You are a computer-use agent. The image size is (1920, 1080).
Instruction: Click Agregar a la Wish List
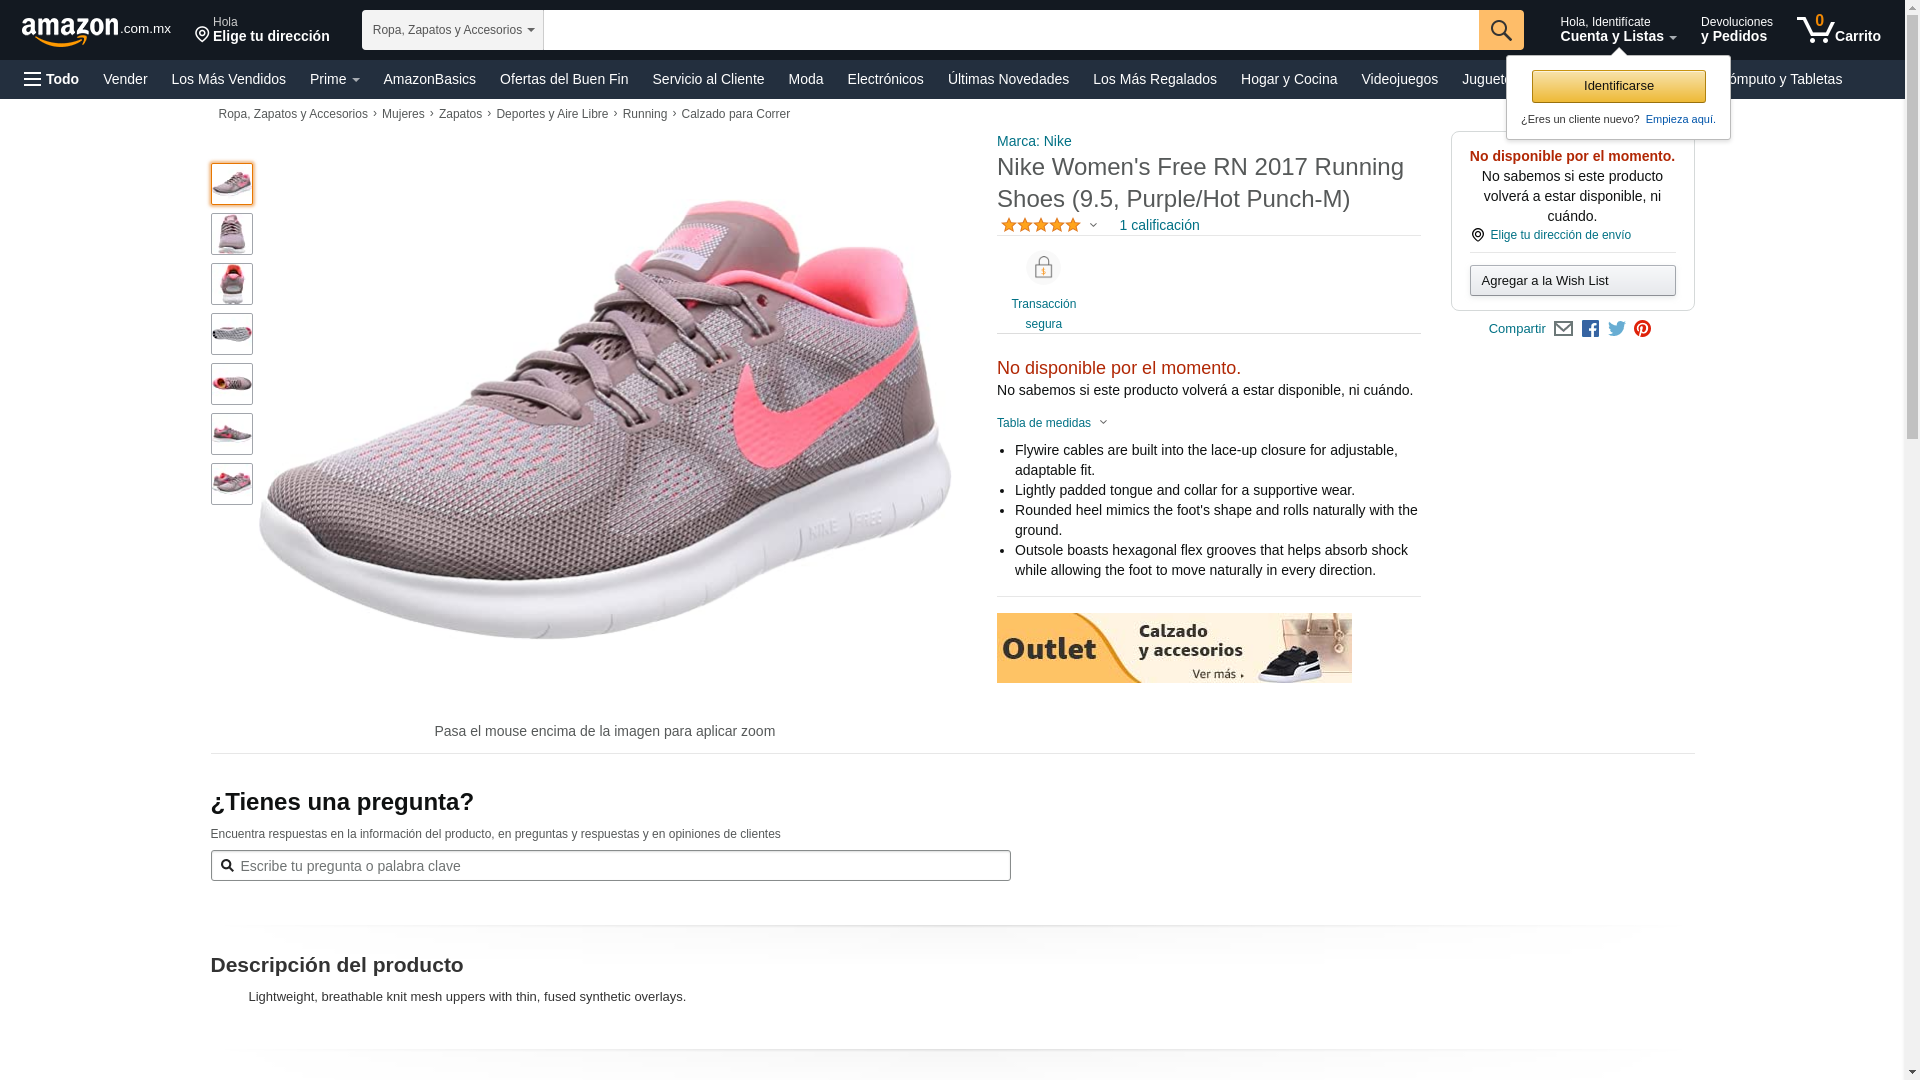[1572, 281]
